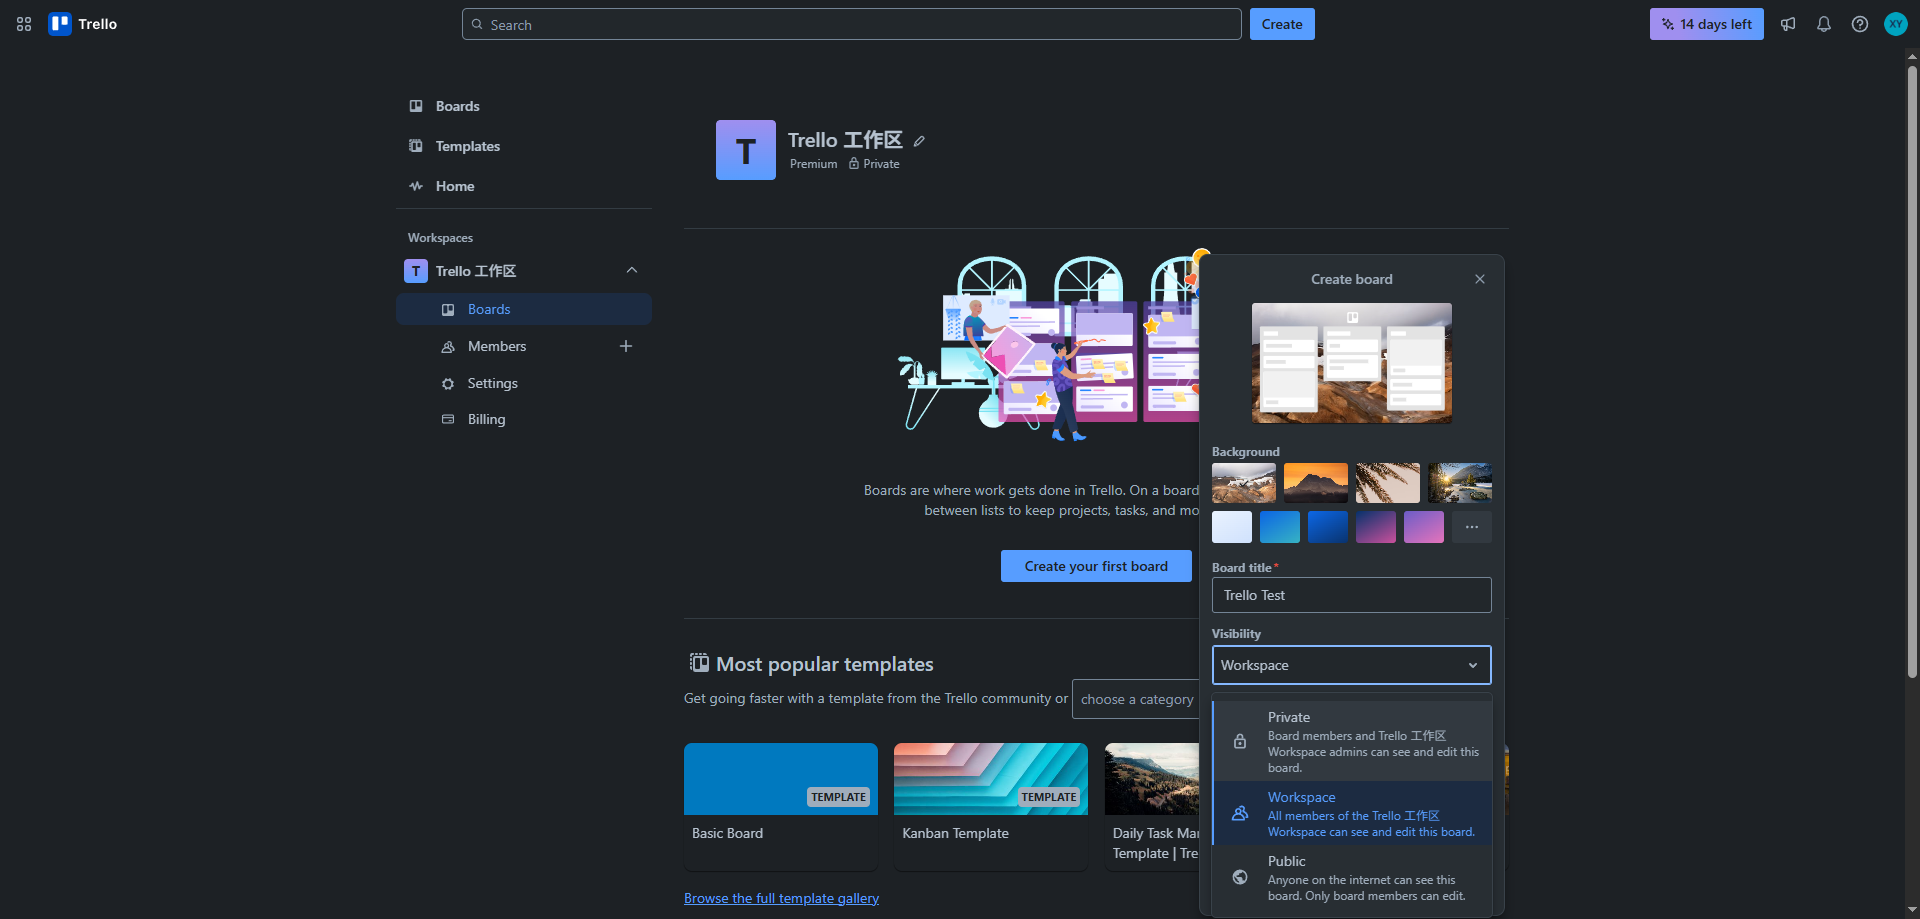Open workspace Boards under Trello 工作区
This screenshot has height=919, width=1920.
pyautogui.click(x=524, y=309)
